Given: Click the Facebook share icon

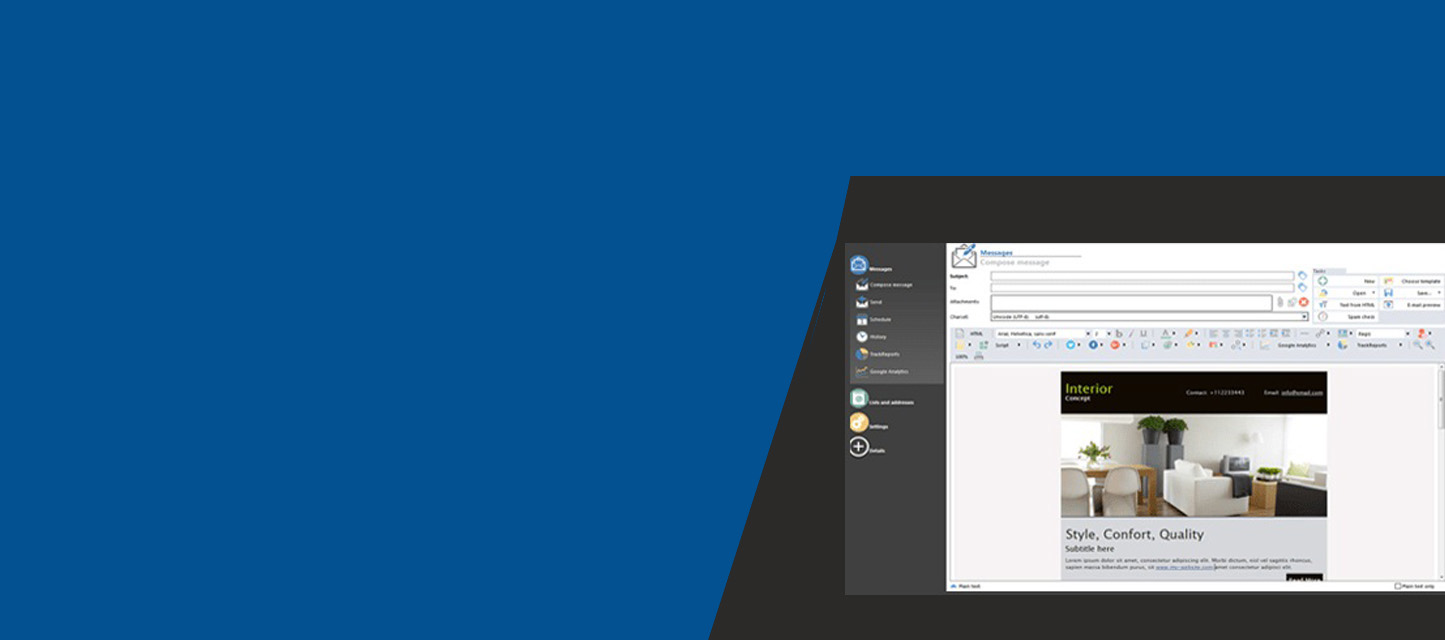Looking at the screenshot, I should click(x=1093, y=345).
